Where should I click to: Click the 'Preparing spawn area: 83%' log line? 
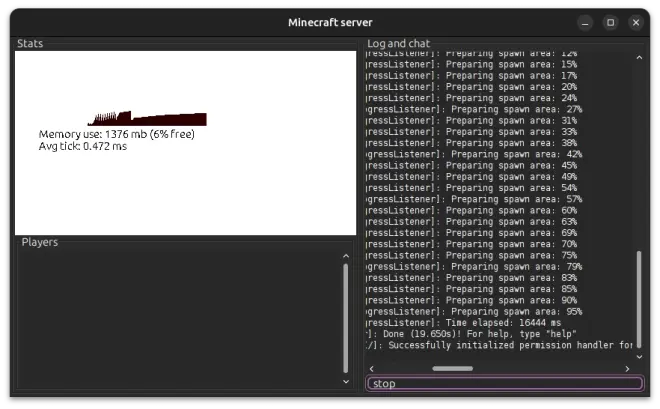coord(471,278)
